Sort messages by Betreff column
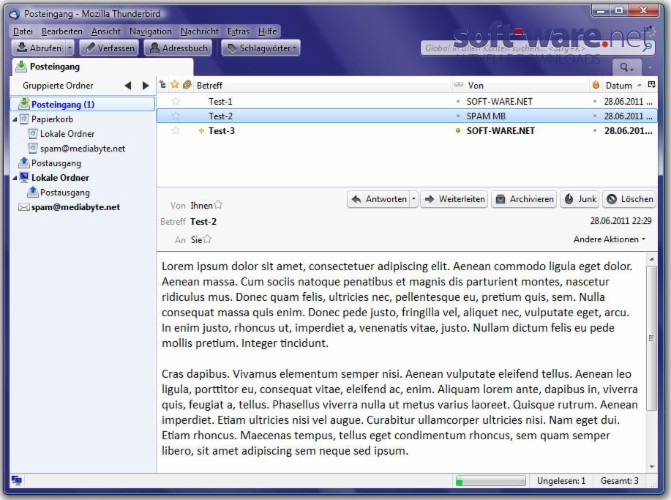The image size is (671, 500). coord(323,86)
